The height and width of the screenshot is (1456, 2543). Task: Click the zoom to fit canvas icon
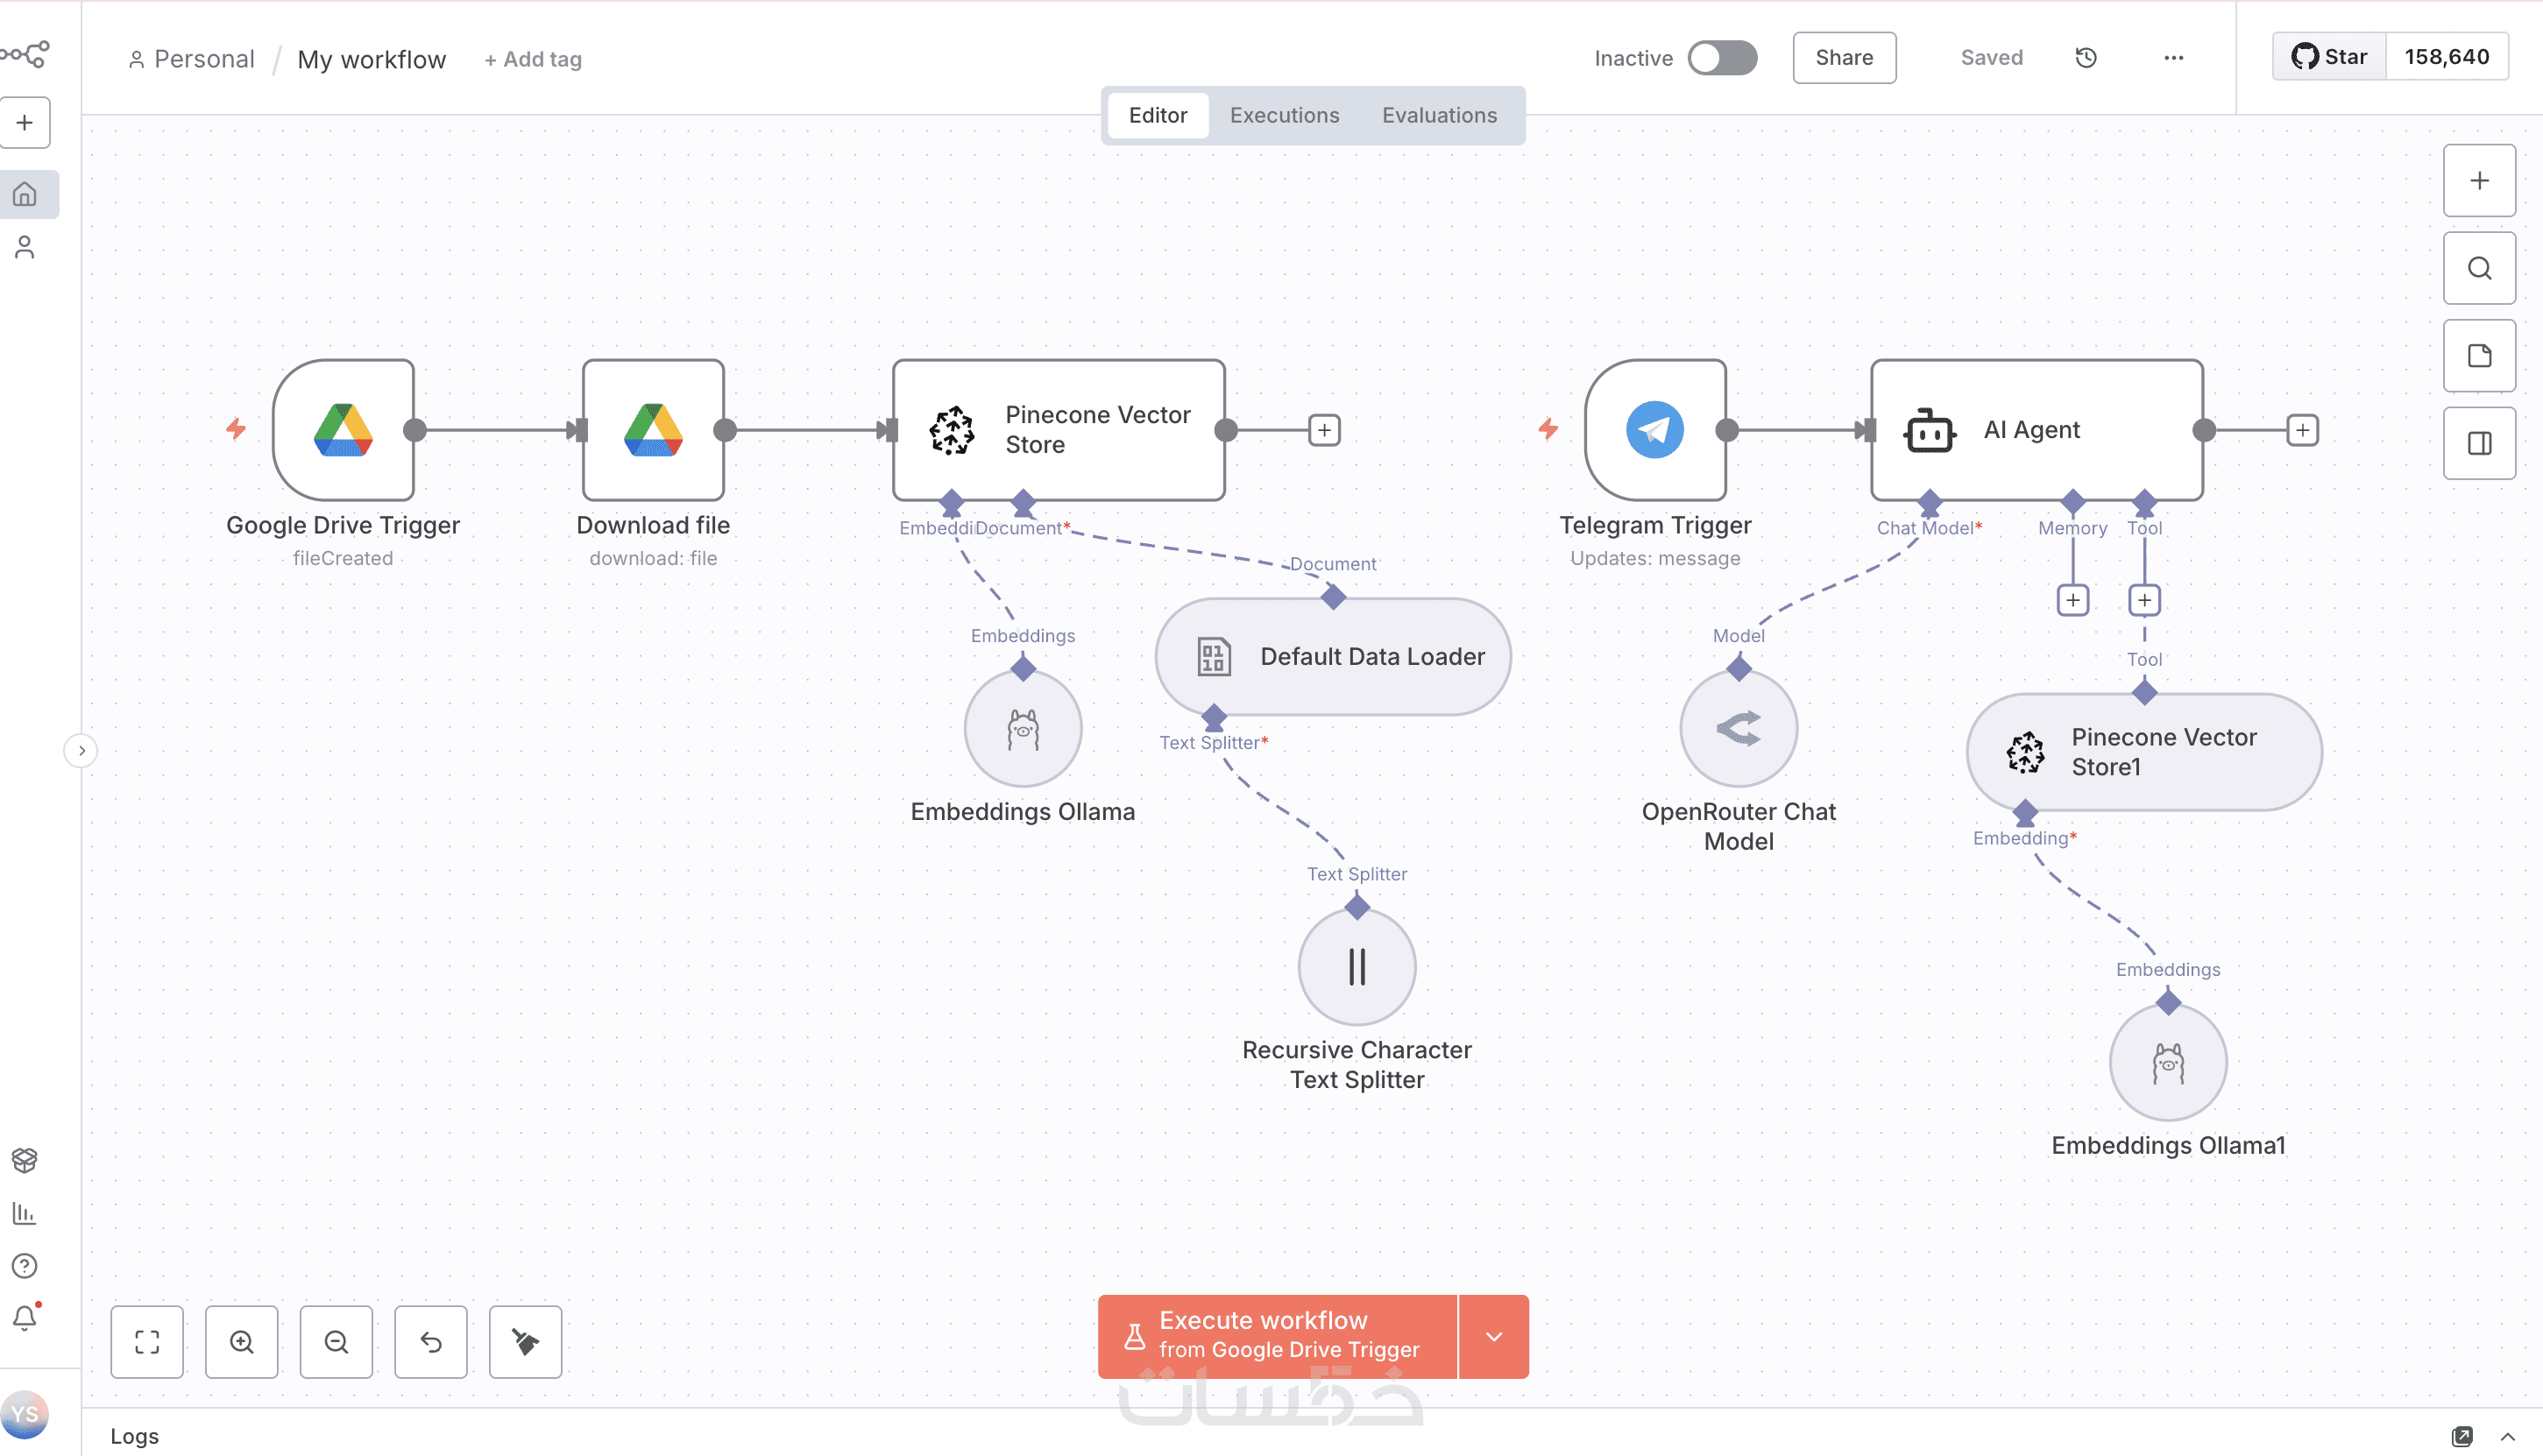[147, 1341]
